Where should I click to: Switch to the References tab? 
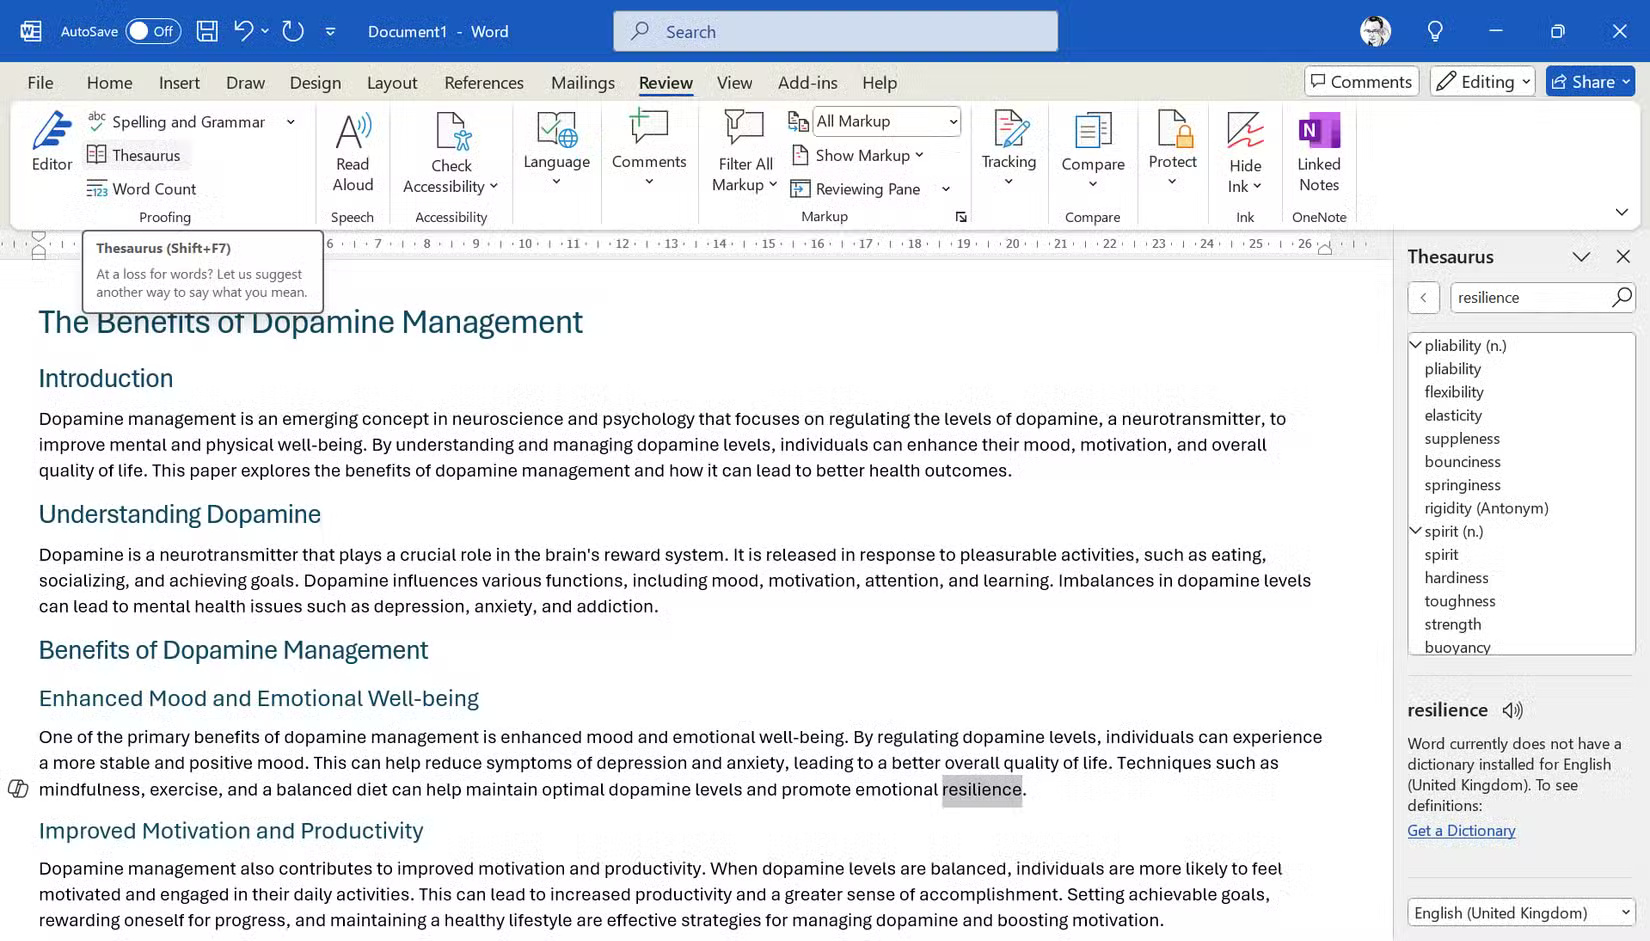click(484, 82)
